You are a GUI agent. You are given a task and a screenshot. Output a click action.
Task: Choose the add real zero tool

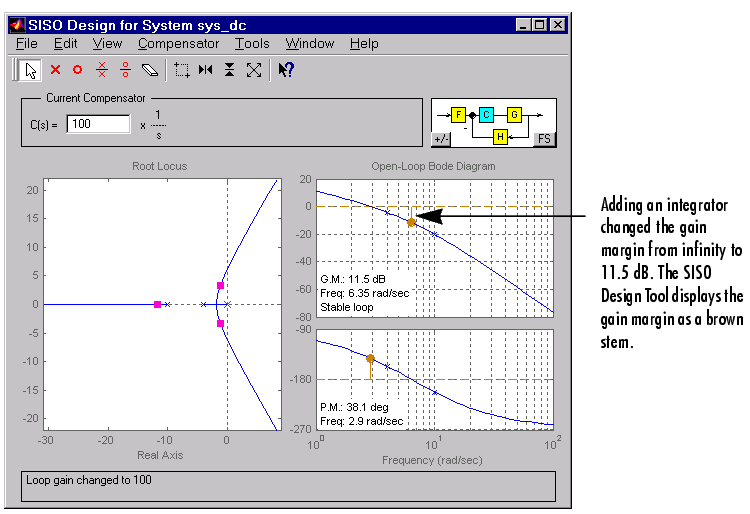point(77,70)
